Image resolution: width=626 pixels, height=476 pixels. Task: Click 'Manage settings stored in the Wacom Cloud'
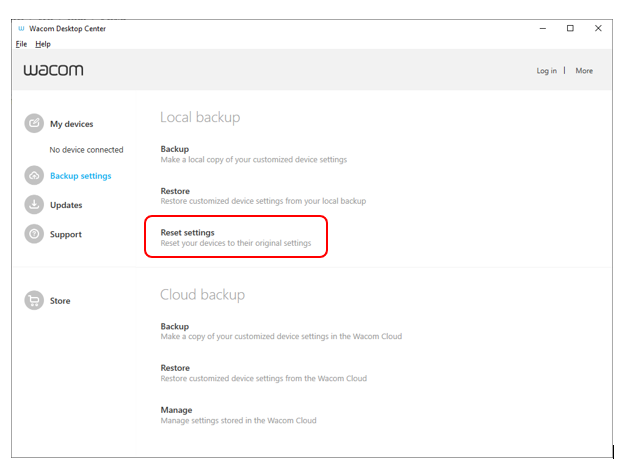pyautogui.click(x=238, y=420)
